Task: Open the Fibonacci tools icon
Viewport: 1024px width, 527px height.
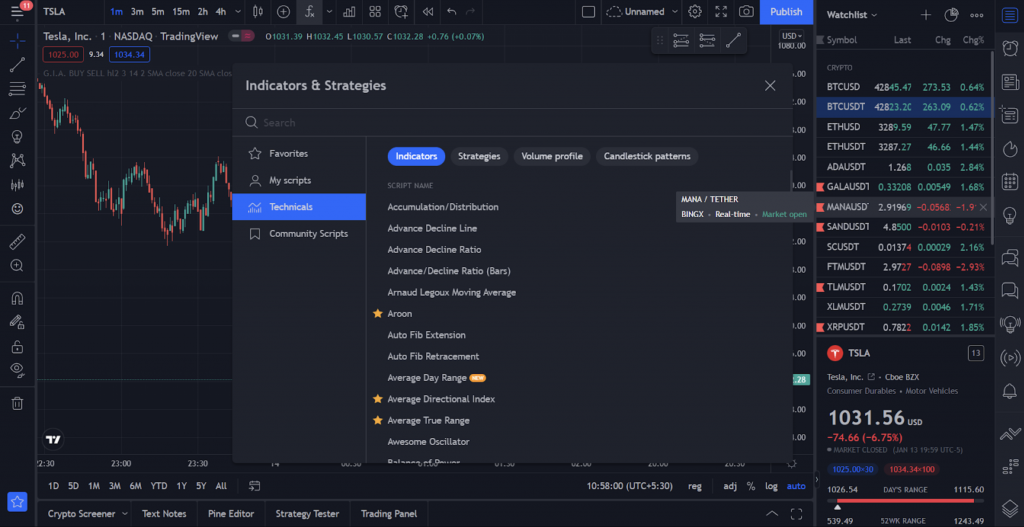Action: (18, 88)
